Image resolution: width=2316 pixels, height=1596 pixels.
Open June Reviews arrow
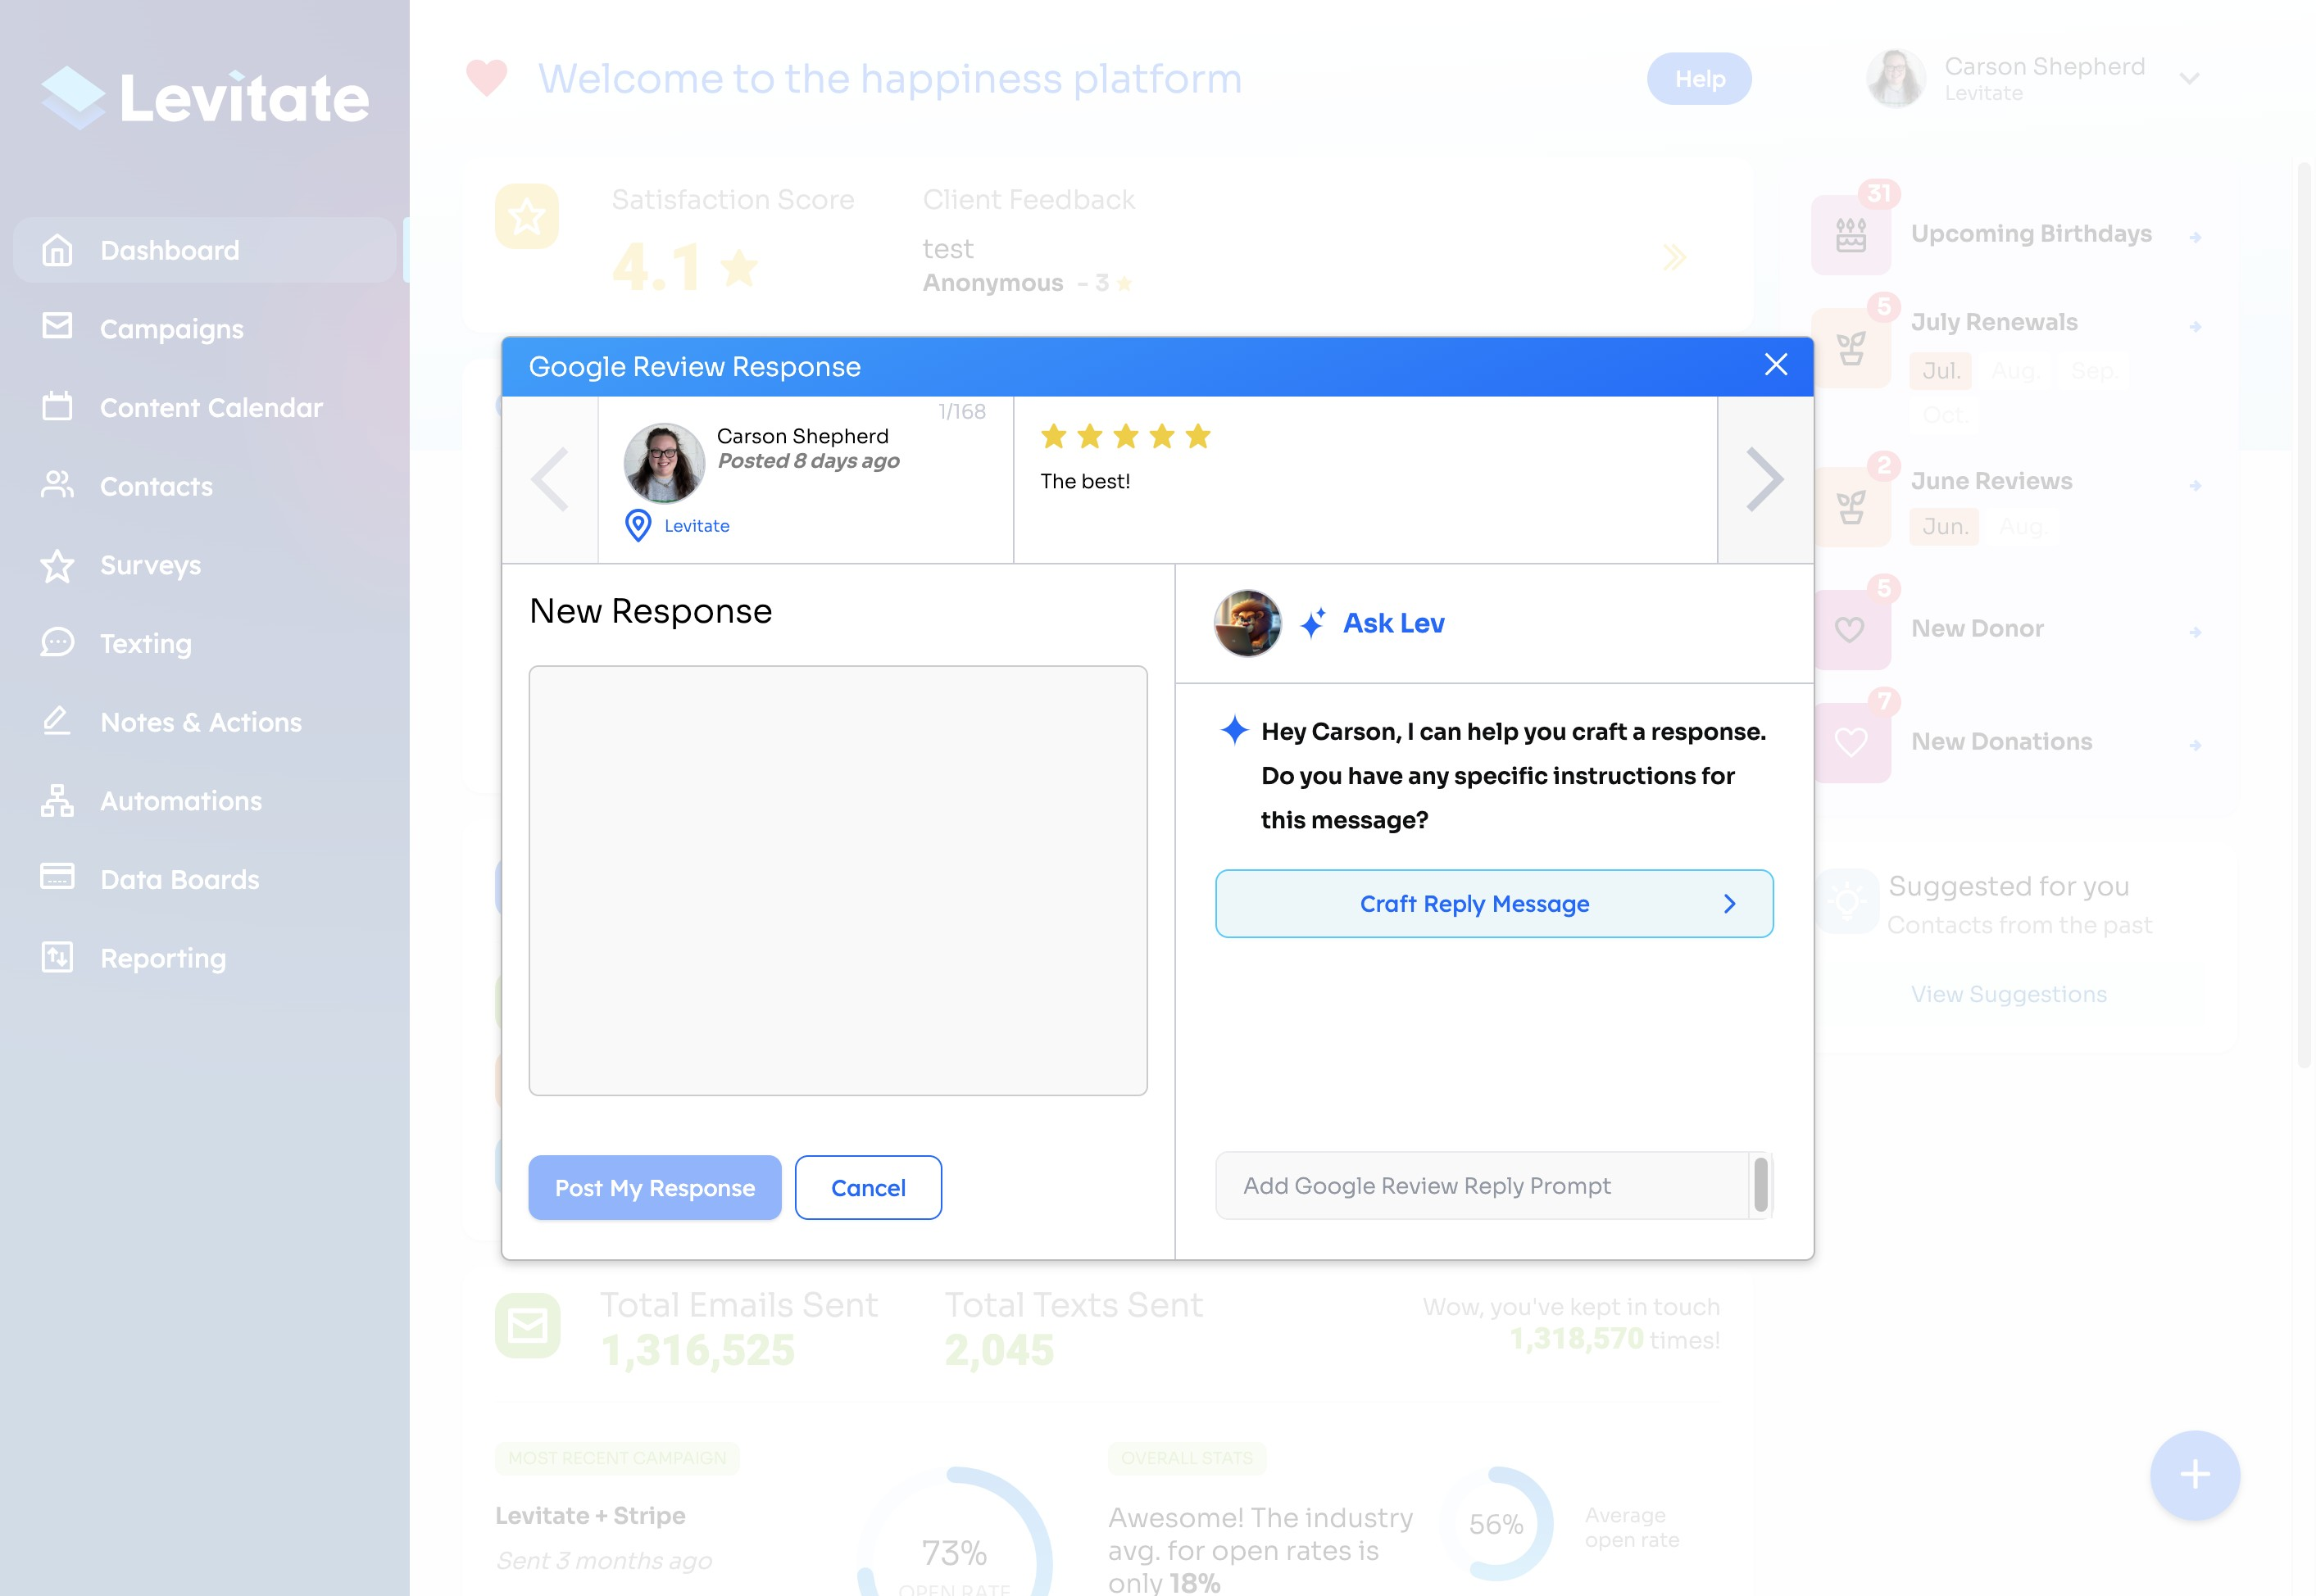click(2195, 486)
